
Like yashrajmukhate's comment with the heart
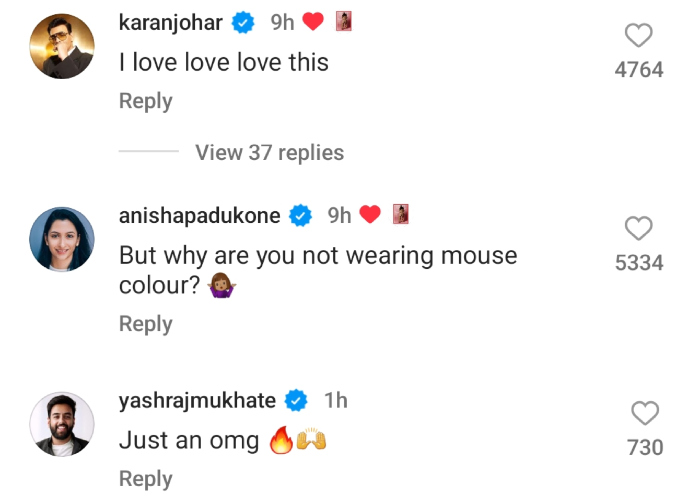click(645, 412)
